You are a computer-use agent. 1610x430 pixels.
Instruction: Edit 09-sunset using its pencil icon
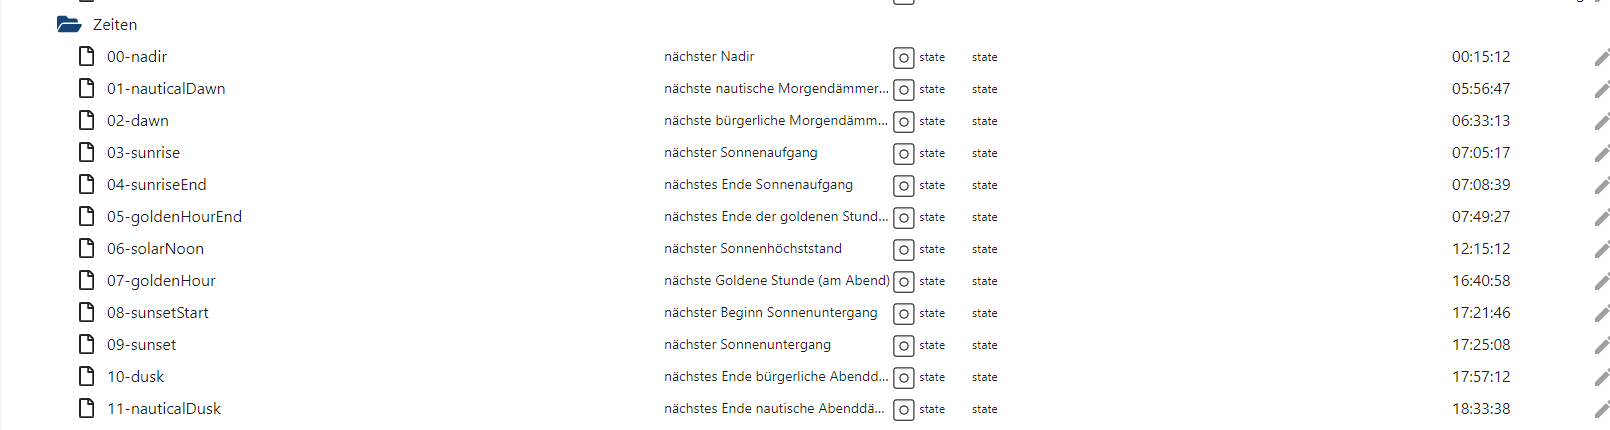click(1602, 345)
